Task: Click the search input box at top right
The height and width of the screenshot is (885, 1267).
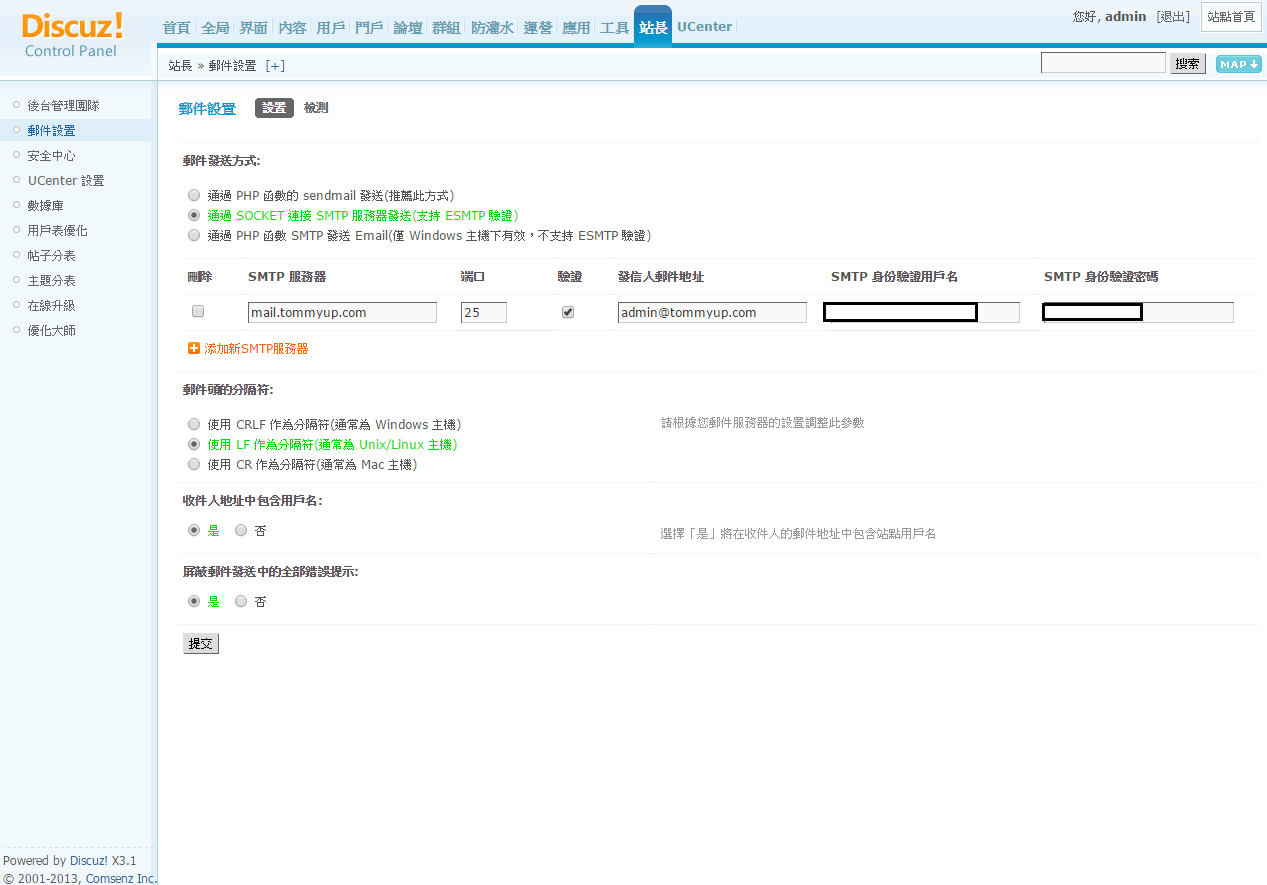Action: click(x=1102, y=64)
